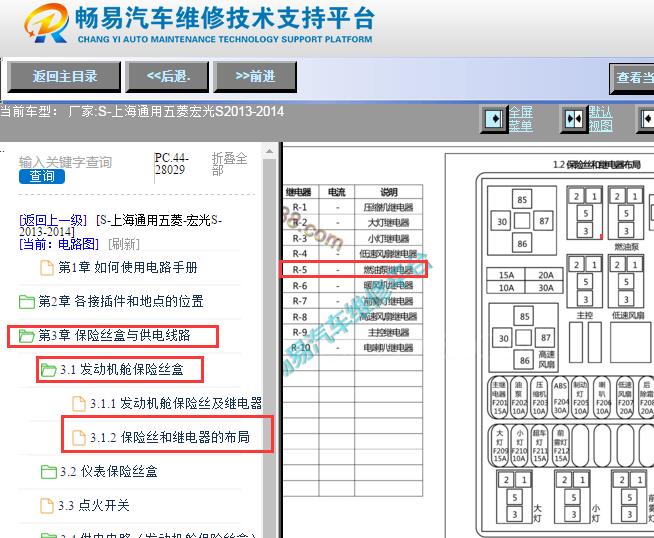Click 电喇叭继电器 description cell
This screenshot has width=654, height=538.
pos(388,348)
